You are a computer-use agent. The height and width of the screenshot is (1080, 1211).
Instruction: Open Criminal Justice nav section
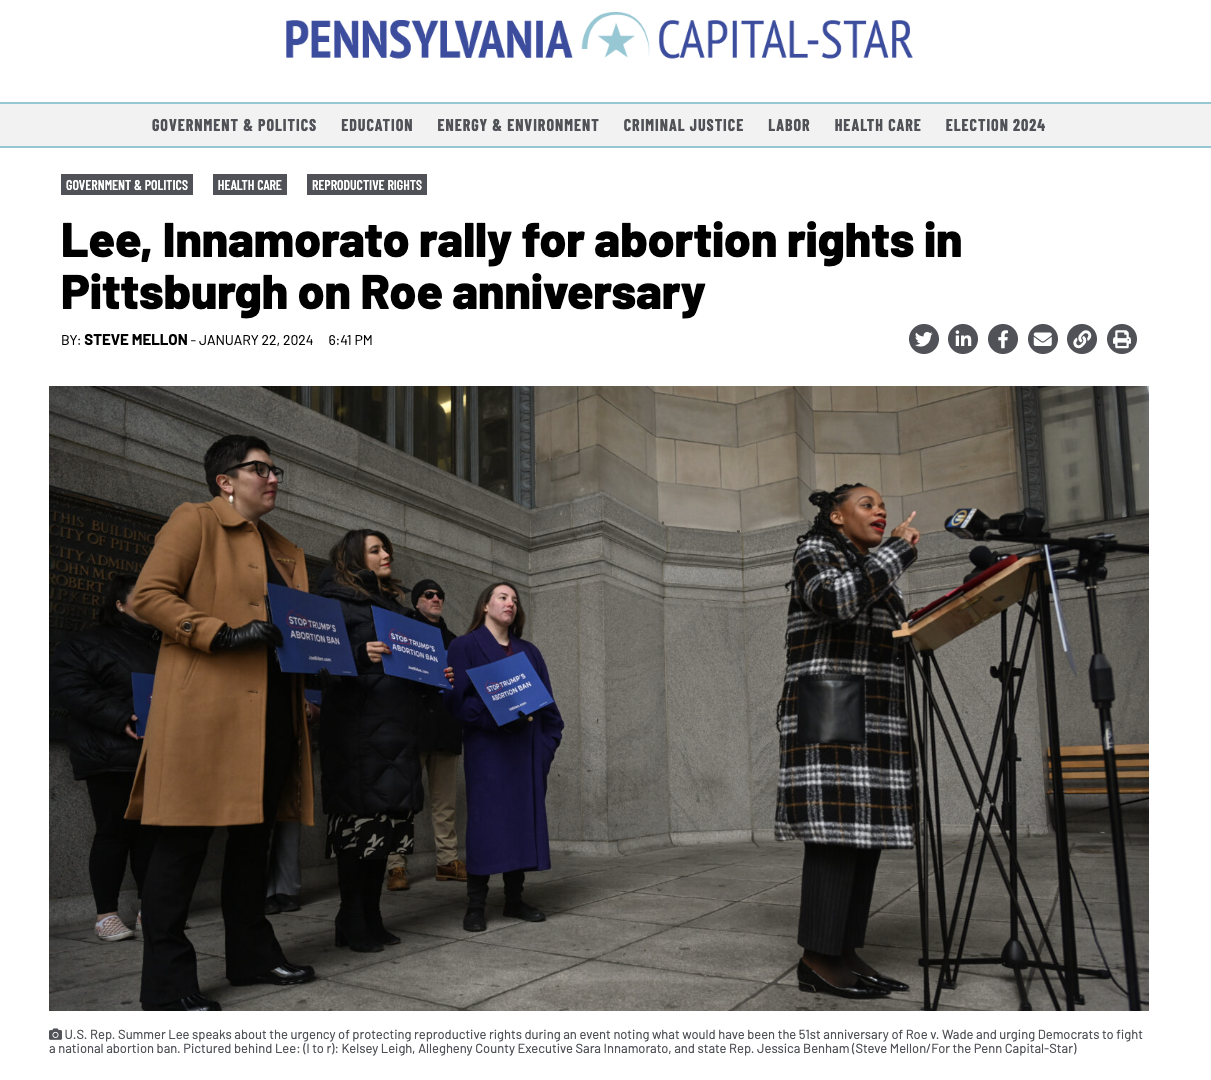pos(684,125)
